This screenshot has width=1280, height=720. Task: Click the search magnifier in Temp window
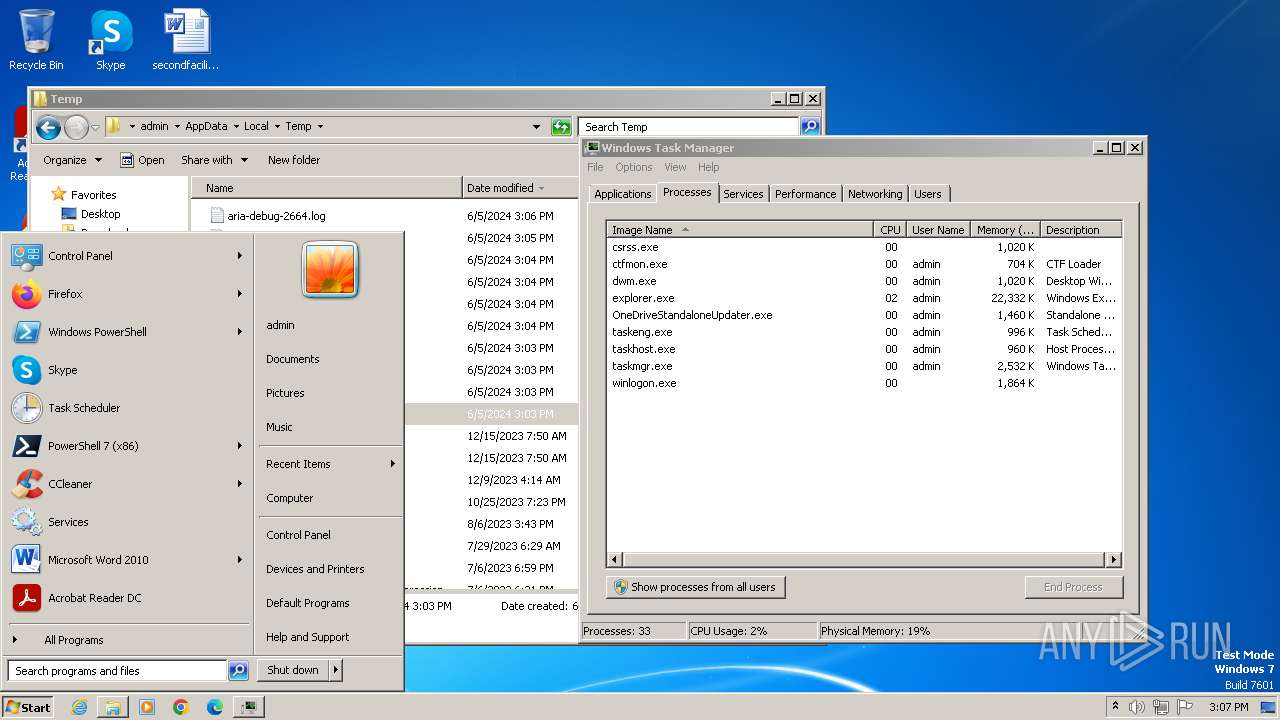(x=810, y=127)
